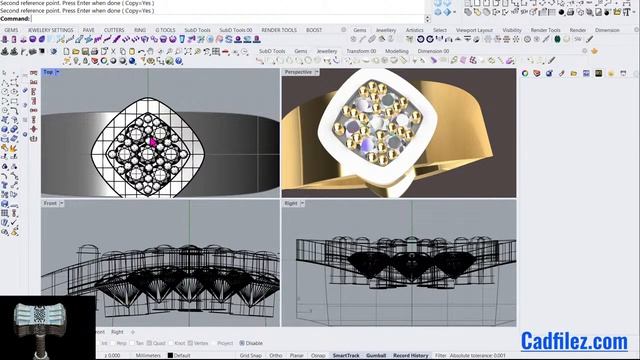Click the New file icon
The image size is (640, 360).
pos(66,52)
